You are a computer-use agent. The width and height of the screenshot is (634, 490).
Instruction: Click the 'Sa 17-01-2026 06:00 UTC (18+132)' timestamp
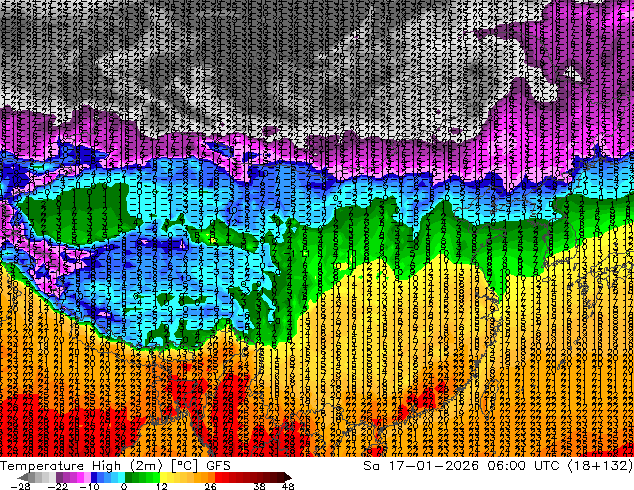[498, 466]
